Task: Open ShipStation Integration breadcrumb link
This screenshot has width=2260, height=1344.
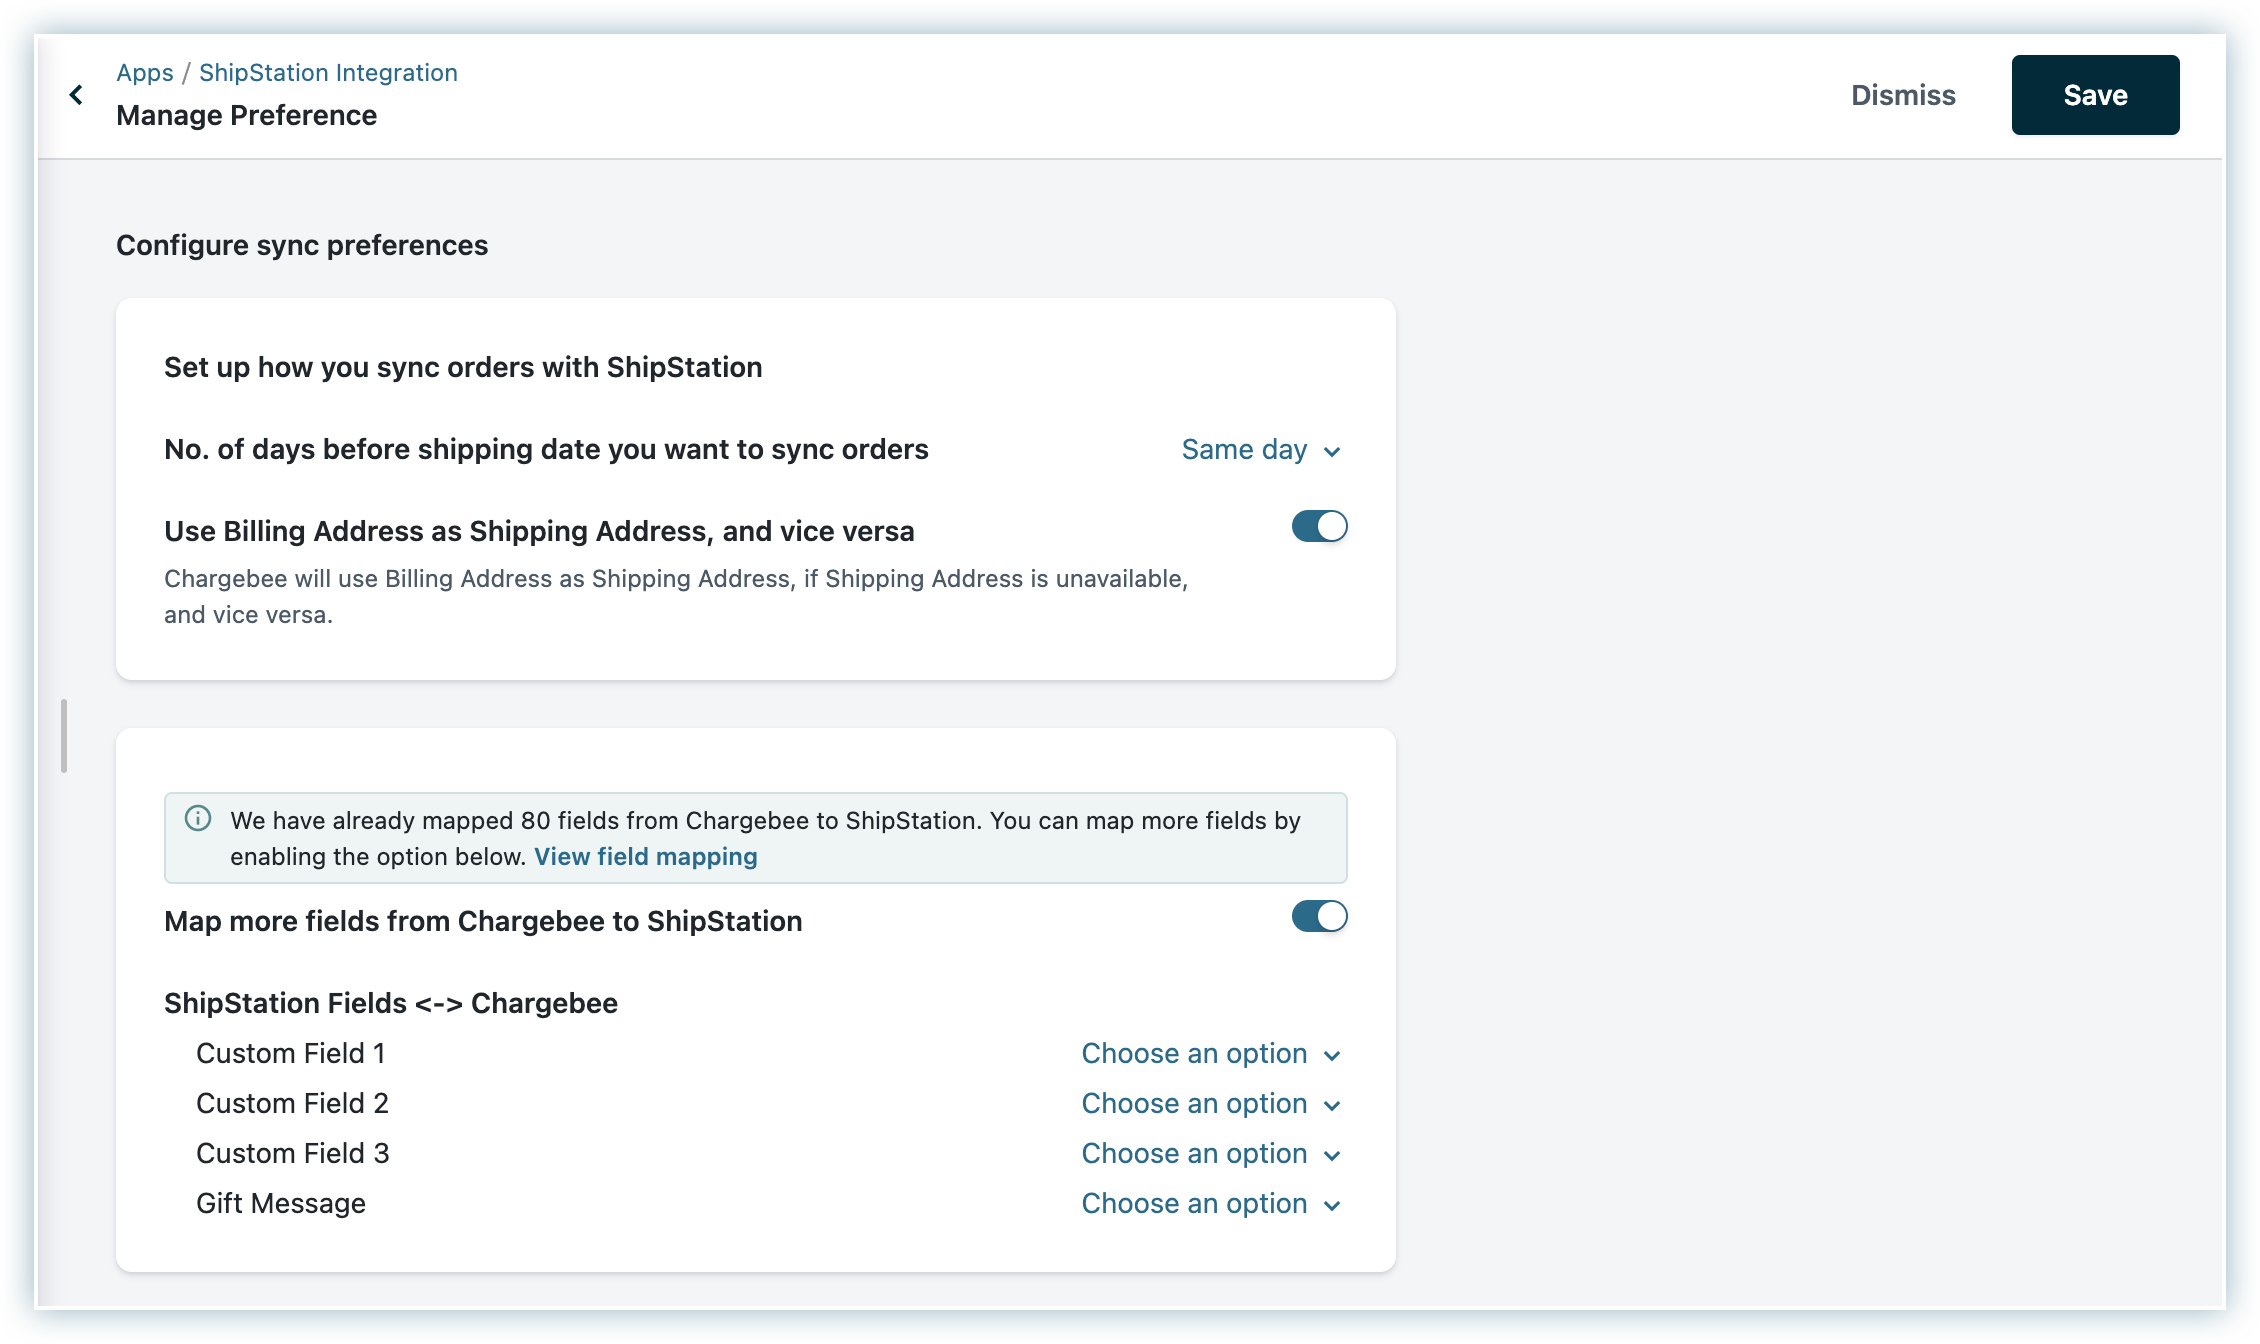Action: pyautogui.click(x=328, y=73)
